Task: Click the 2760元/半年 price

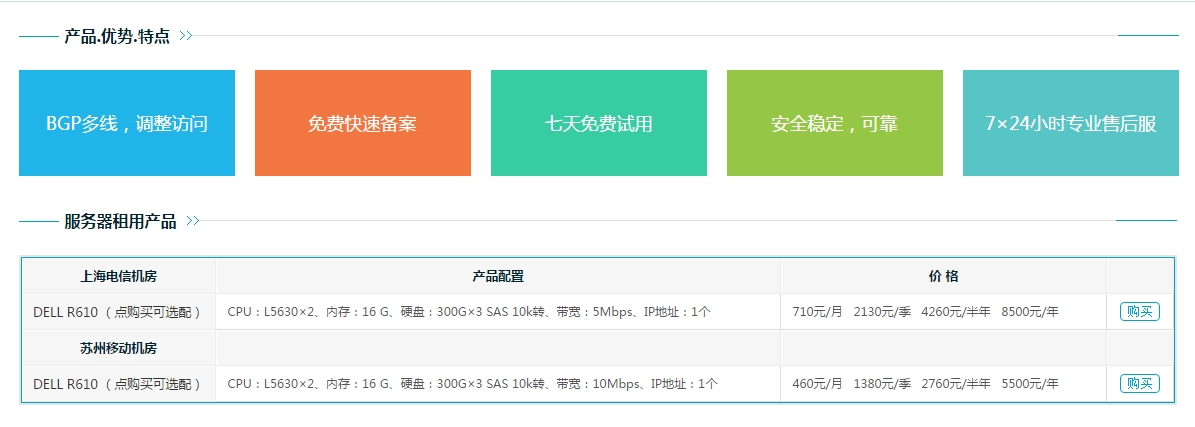Action: point(956,384)
